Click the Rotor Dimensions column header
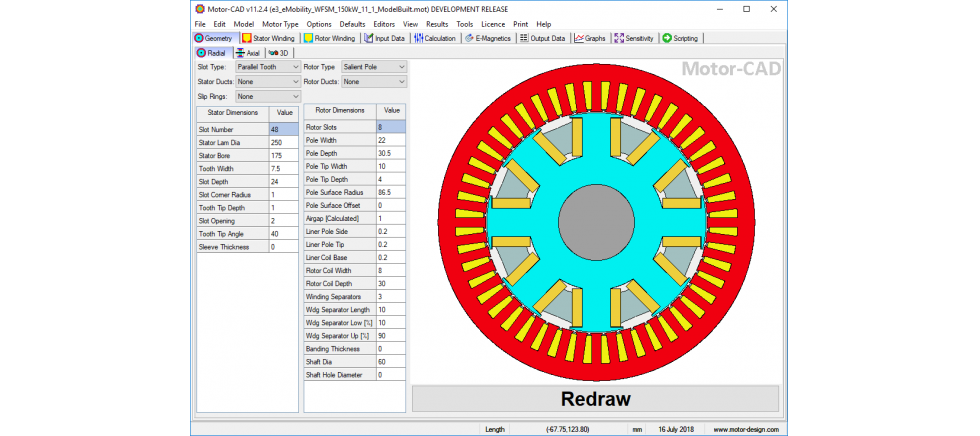 click(340, 111)
